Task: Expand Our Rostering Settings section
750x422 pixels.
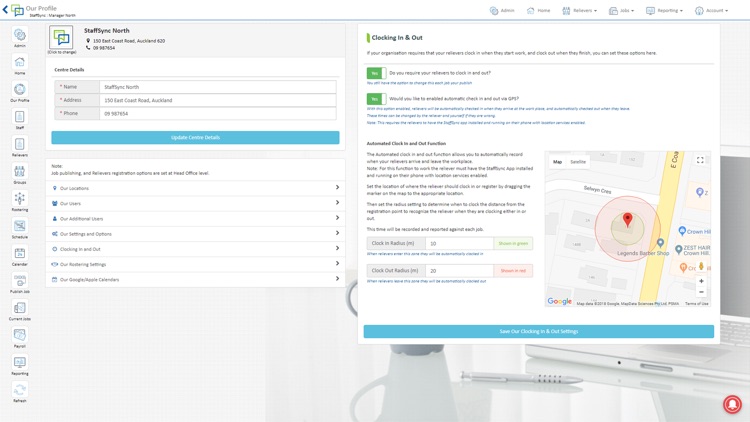Action: [x=195, y=264]
